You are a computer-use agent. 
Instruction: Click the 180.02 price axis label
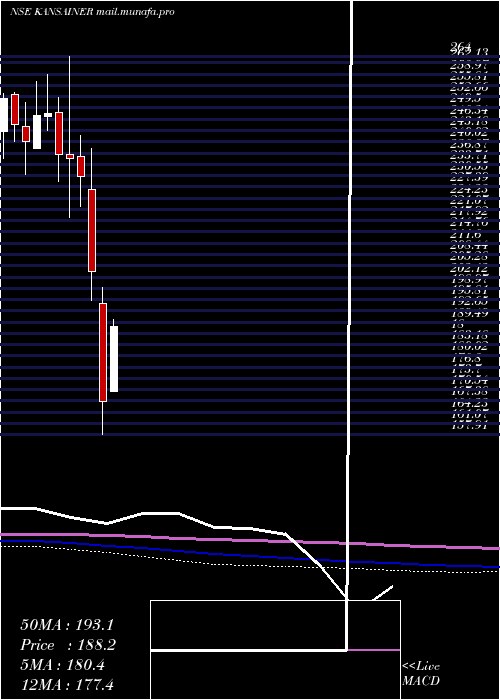pos(468,346)
